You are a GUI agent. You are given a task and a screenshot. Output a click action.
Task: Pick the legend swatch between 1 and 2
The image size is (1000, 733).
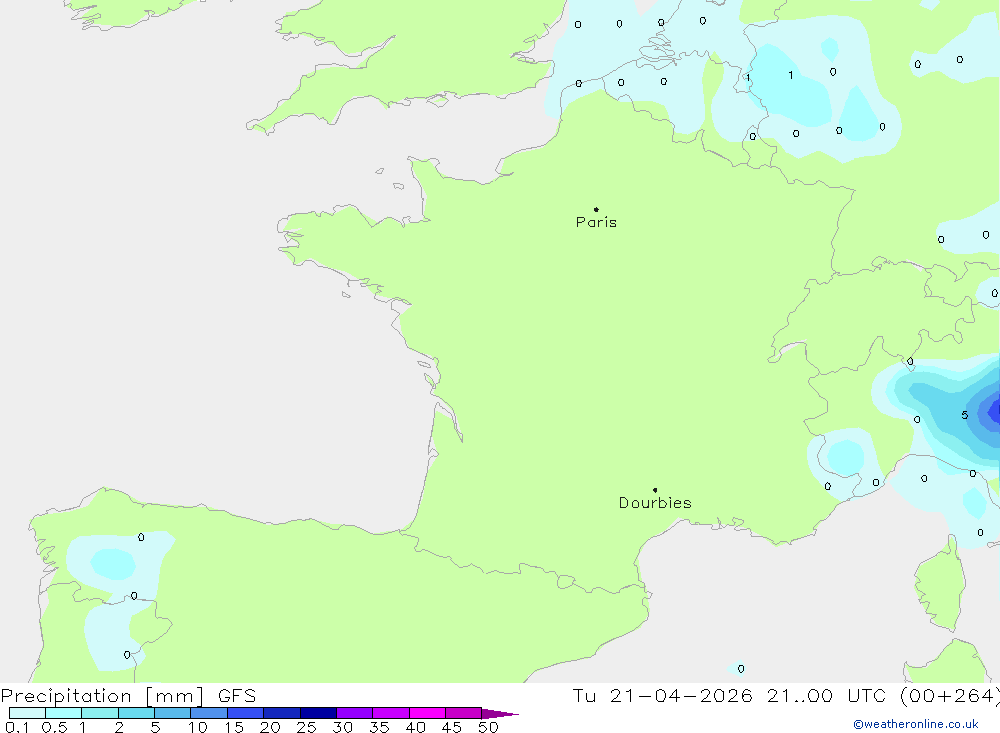click(x=100, y=713)
